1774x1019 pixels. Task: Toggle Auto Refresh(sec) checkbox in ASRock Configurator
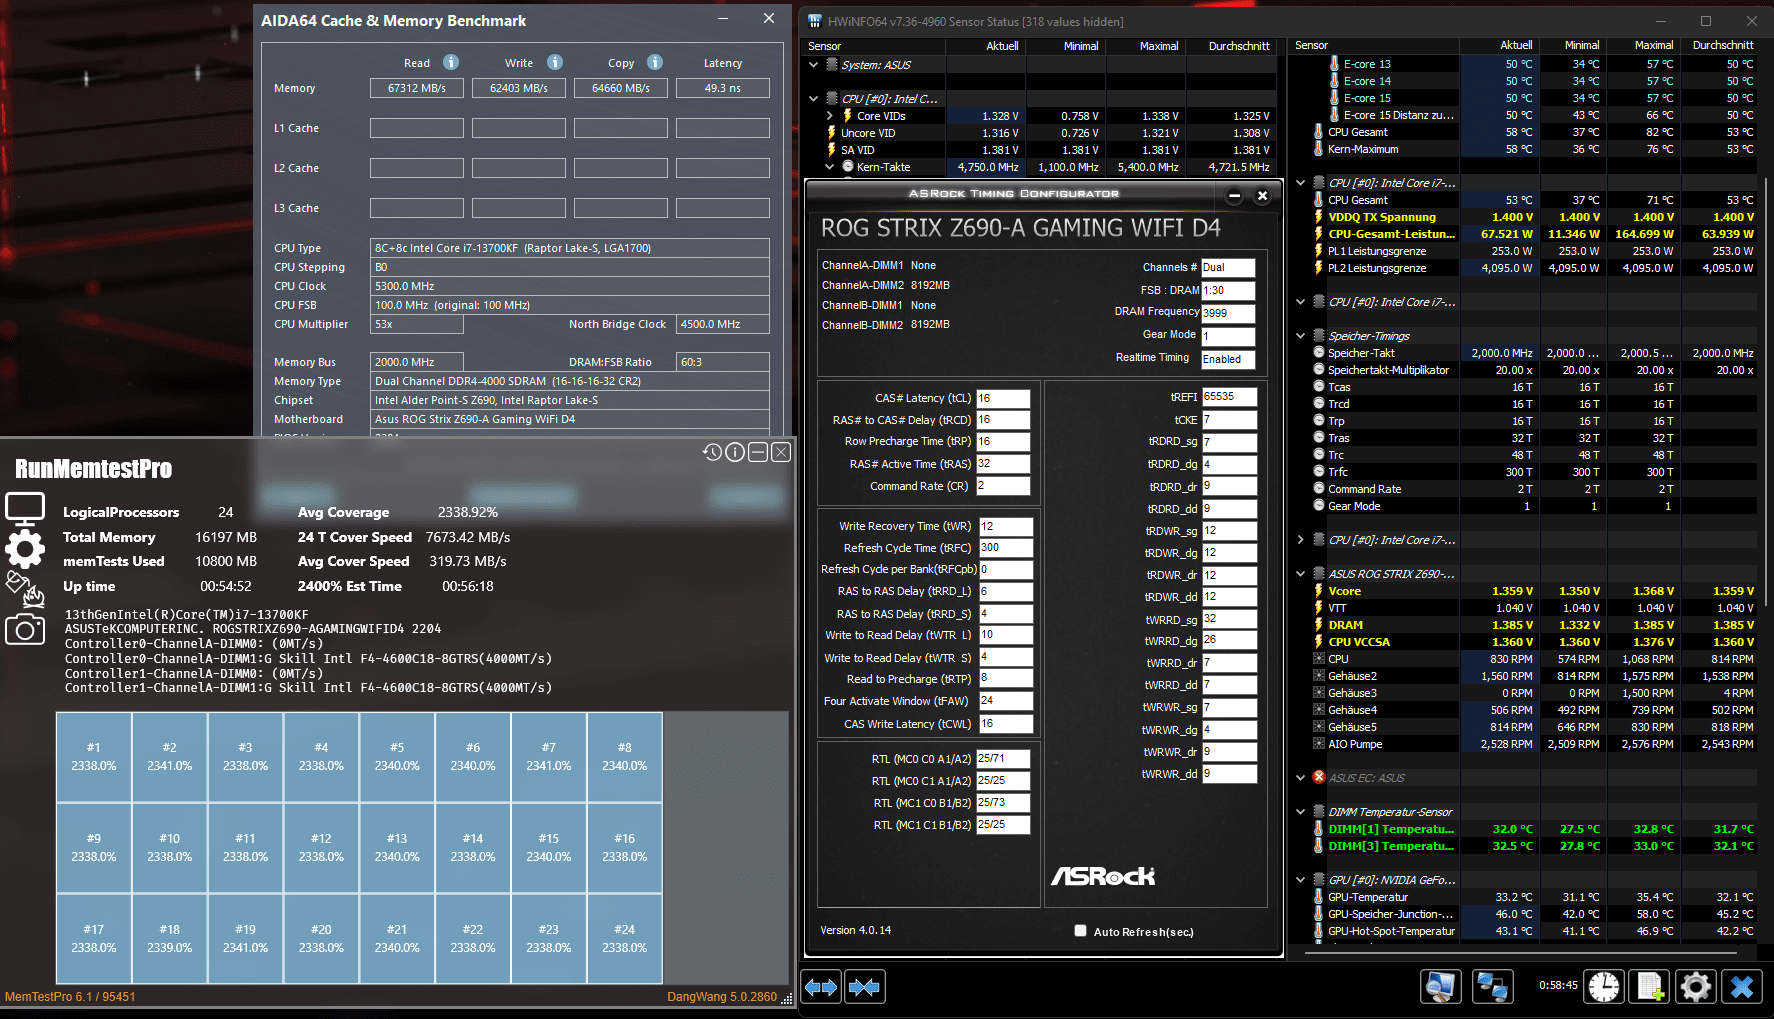1080,931
